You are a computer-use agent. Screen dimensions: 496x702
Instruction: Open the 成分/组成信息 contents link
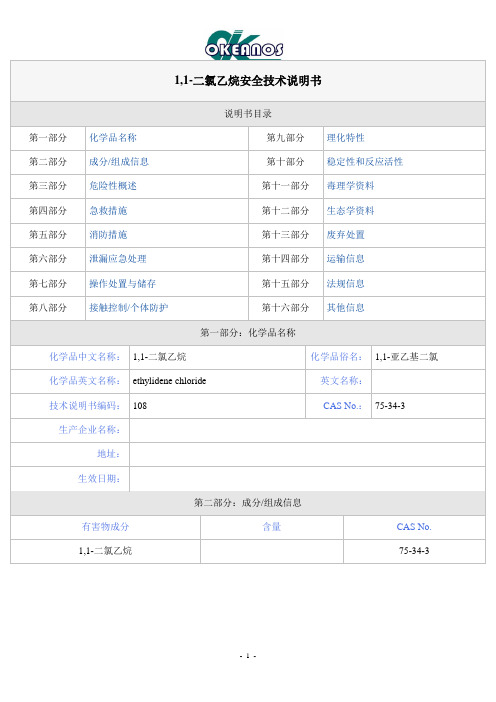click(x=119, y=162)
